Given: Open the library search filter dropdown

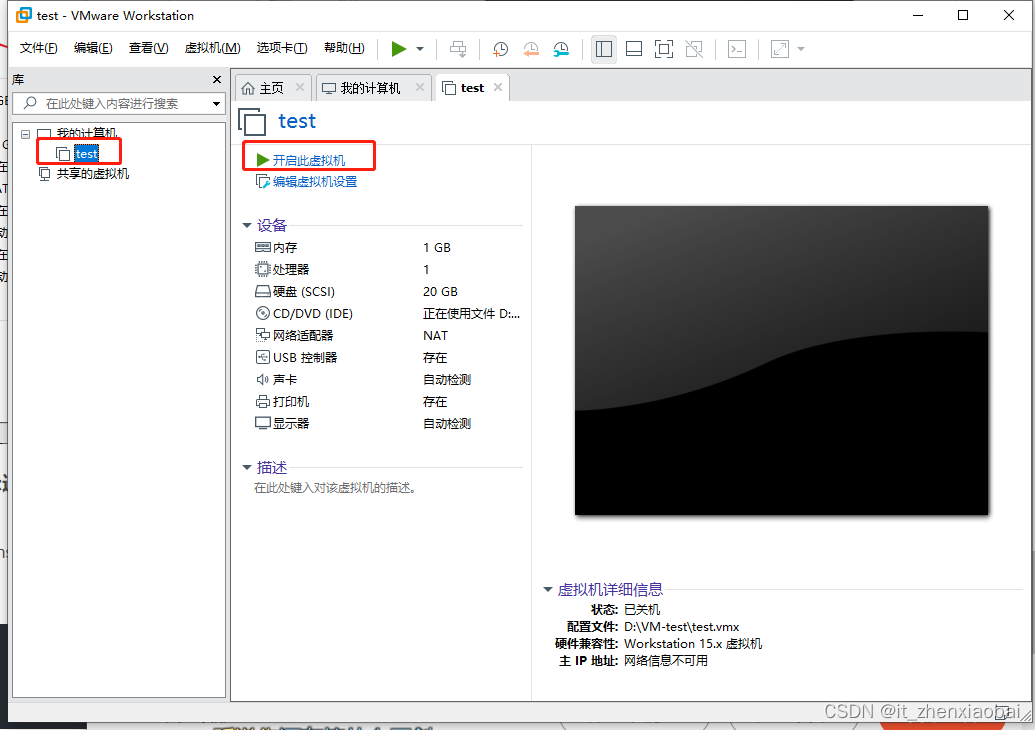Looking at the screenshot, I should click(216, 104).
